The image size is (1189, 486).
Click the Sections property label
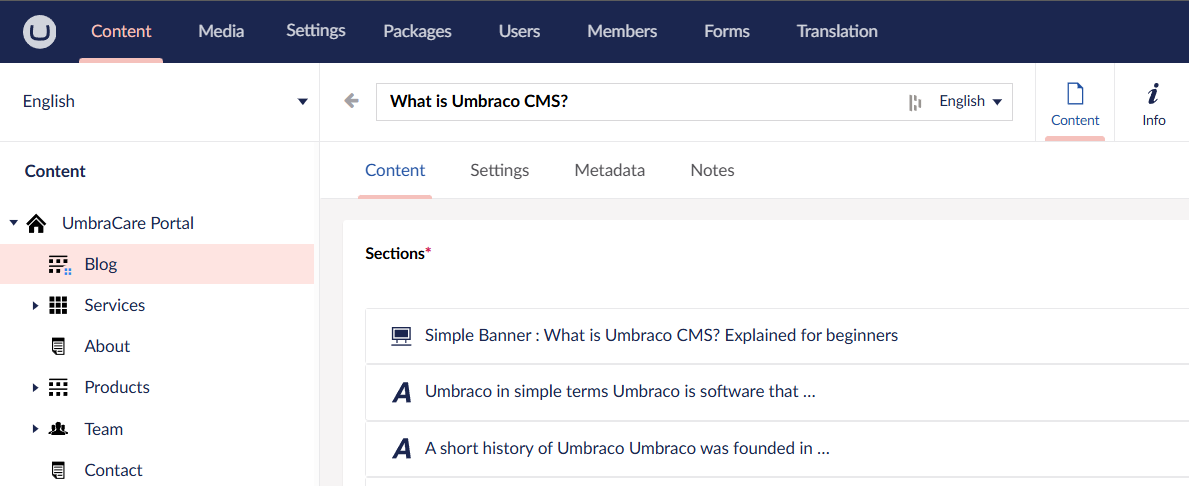tap(397, 253)
